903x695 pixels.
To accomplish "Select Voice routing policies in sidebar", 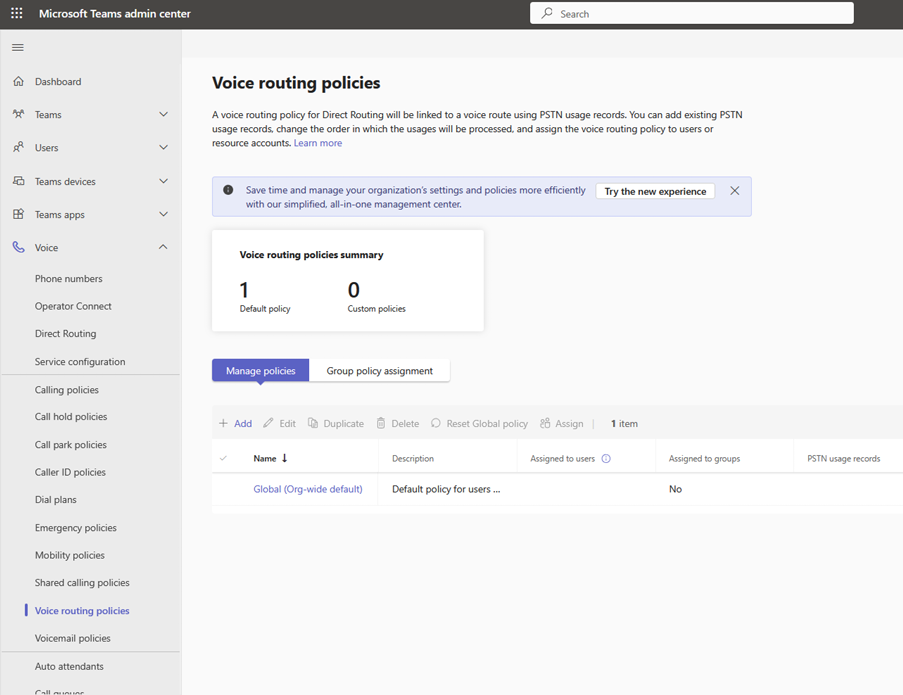I will coord(82,610).
